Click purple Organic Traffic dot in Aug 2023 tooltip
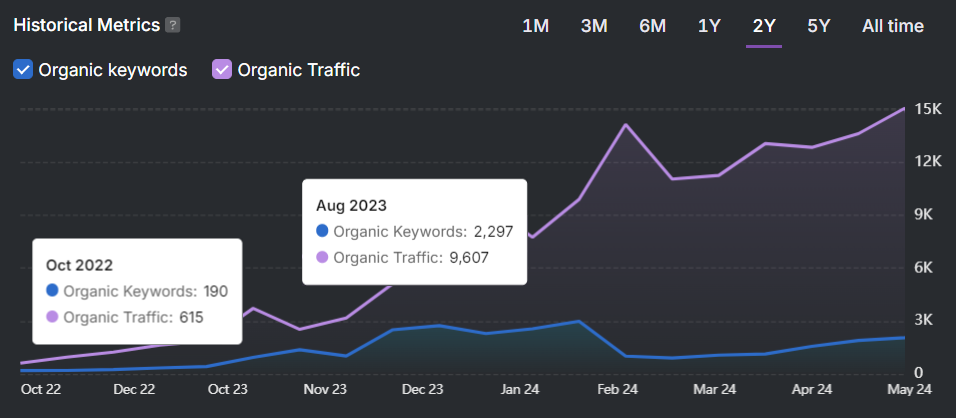This screenshot has height=418, width=956. (x=322, y=257)
